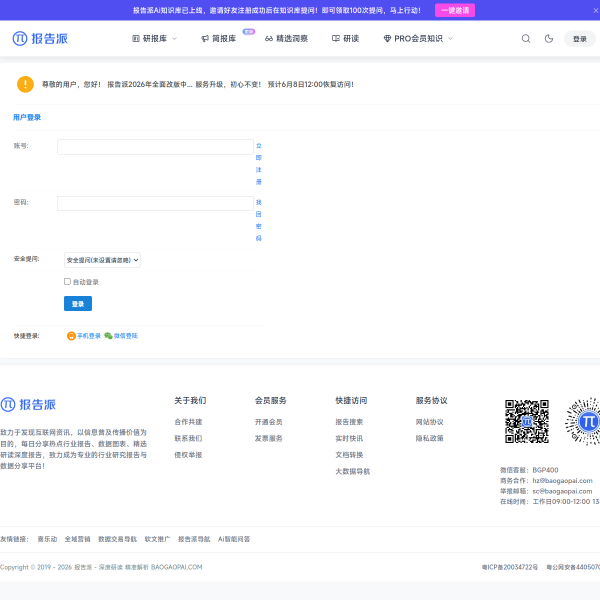Expand the 研报库 dropdown chevron
Screen dimensions: 600x600
[174, 39]
